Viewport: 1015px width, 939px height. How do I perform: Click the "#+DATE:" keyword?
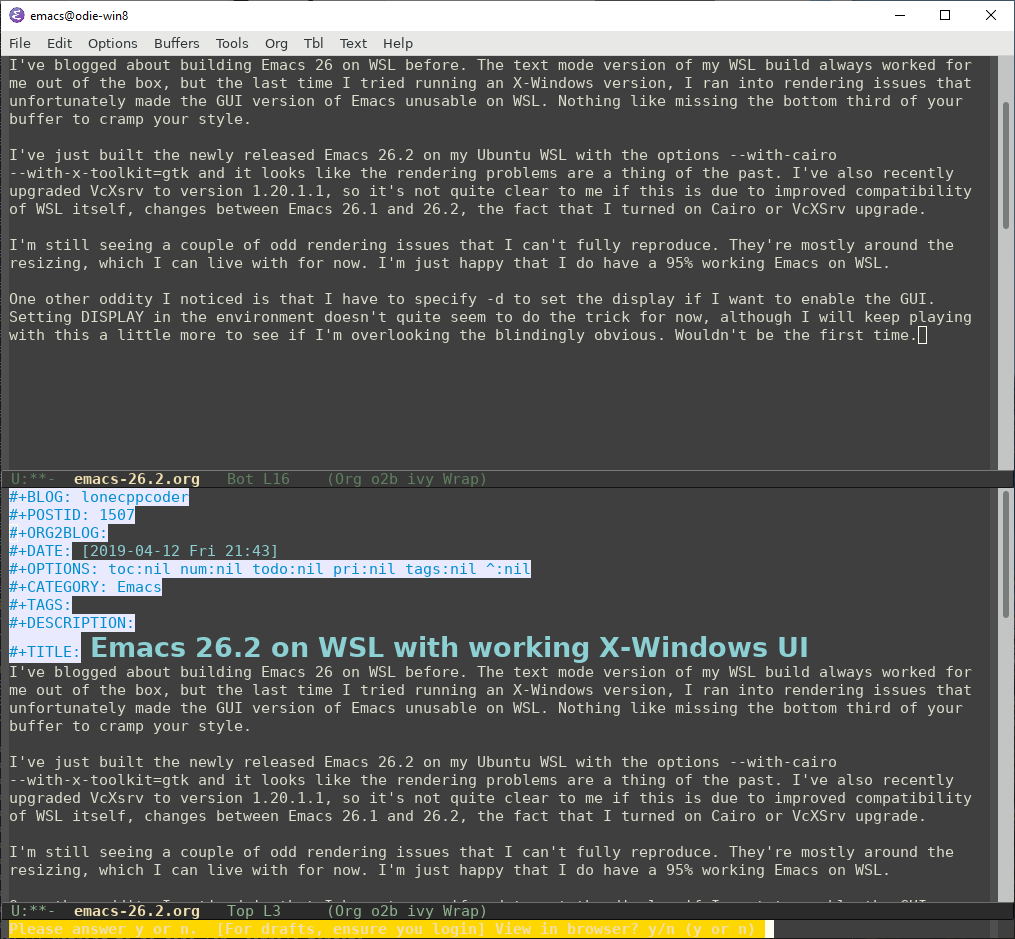pos(40,551)
